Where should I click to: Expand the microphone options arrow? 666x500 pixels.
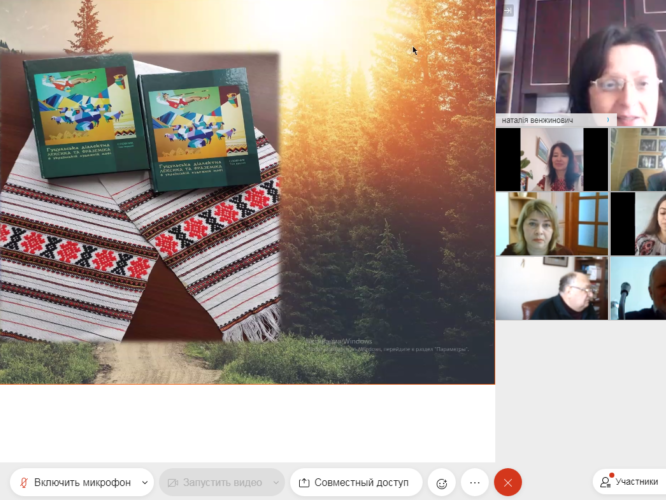144,482
